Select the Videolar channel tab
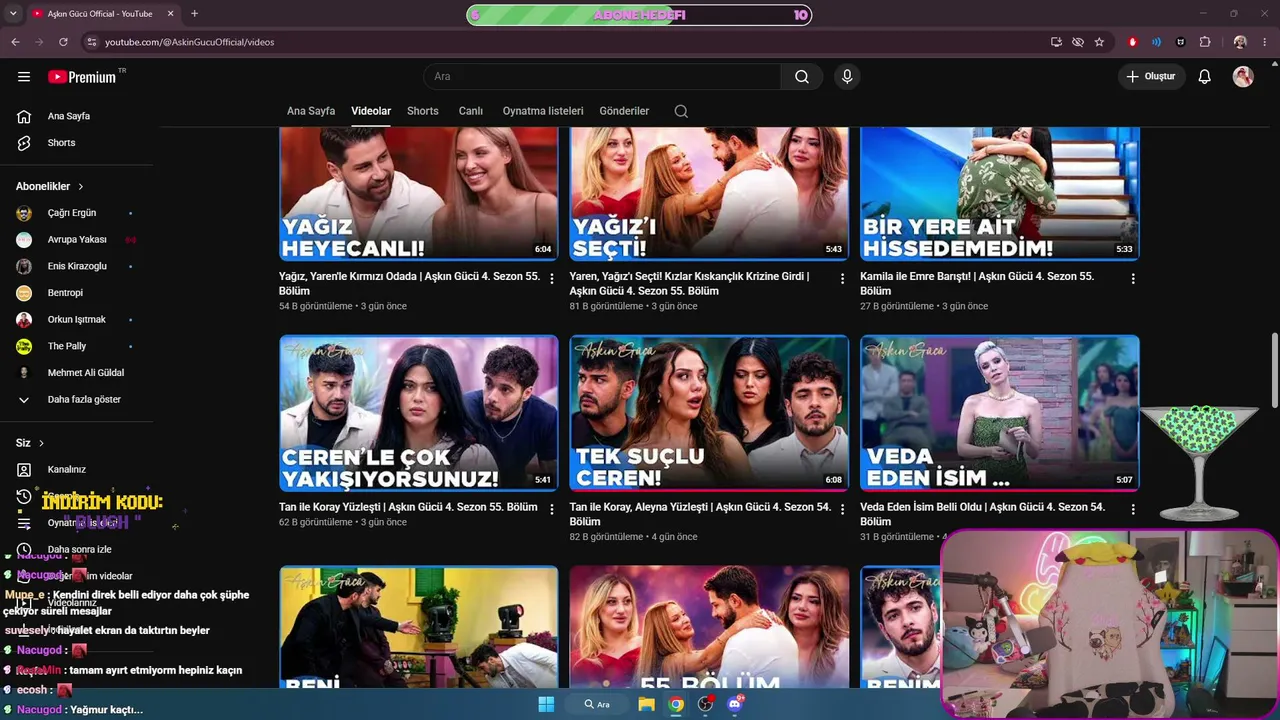Image resolution: width=1280 pixels, height=720 pixels. [371, 111]
